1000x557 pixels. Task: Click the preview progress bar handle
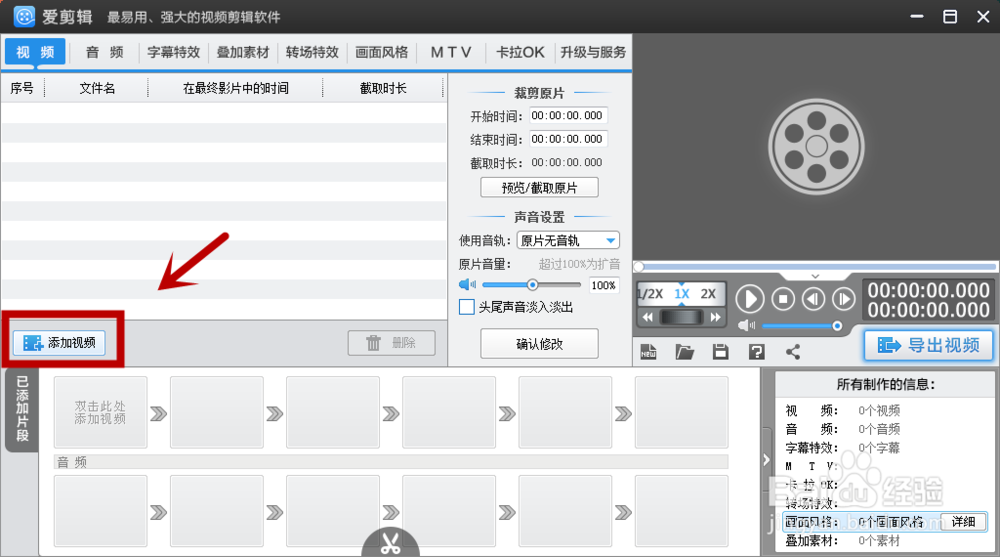639,266
